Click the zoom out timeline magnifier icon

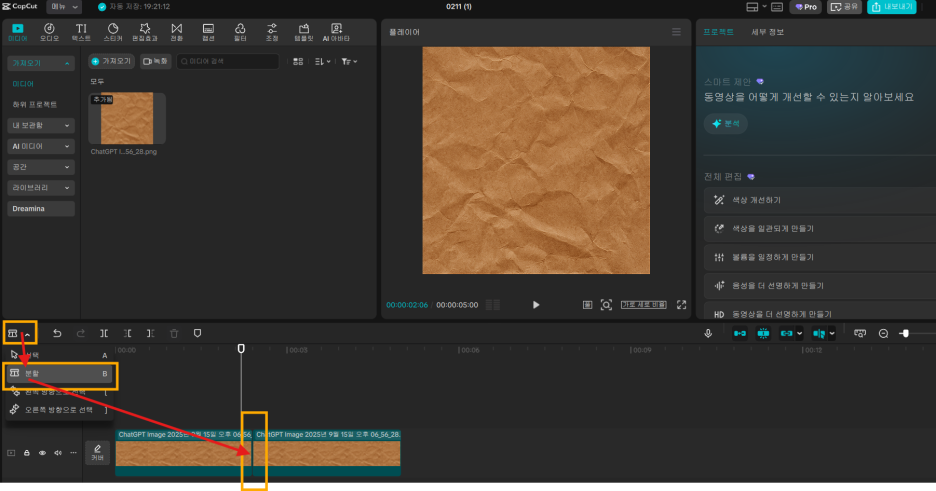click(x=883, y=333)
